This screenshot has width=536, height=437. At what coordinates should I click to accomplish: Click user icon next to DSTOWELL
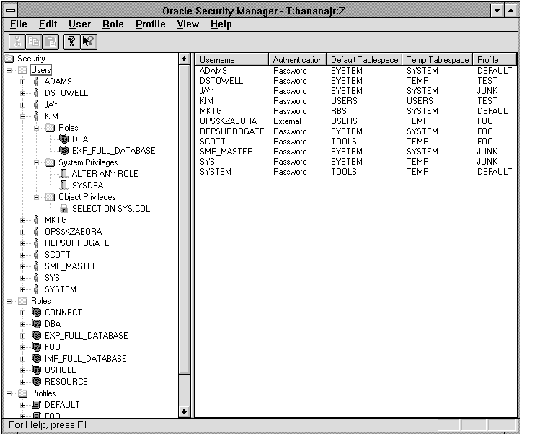36,93
